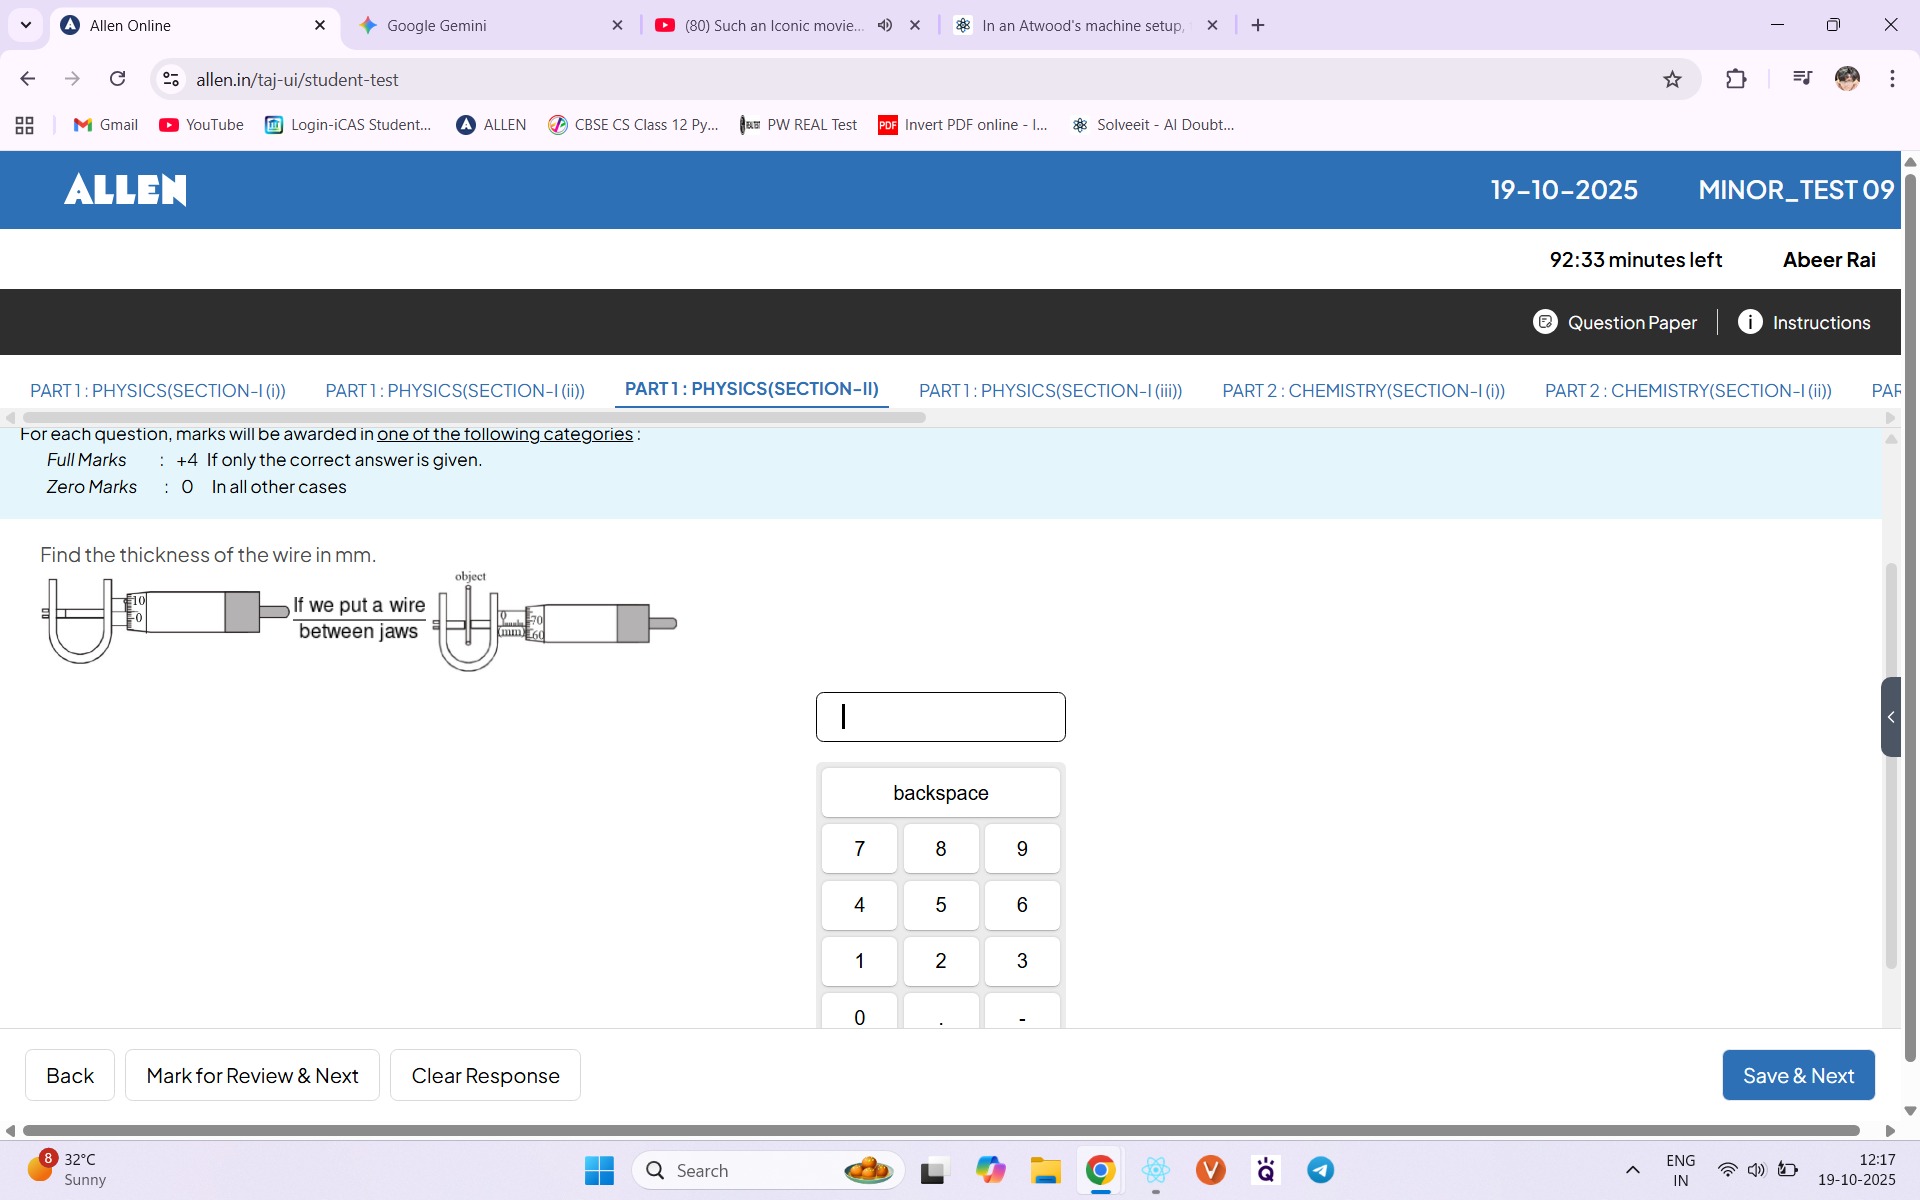The height and width of the screenshot is (1200, 1920).
Task: Open the Question Paper icon
Action: [1545, 322]
